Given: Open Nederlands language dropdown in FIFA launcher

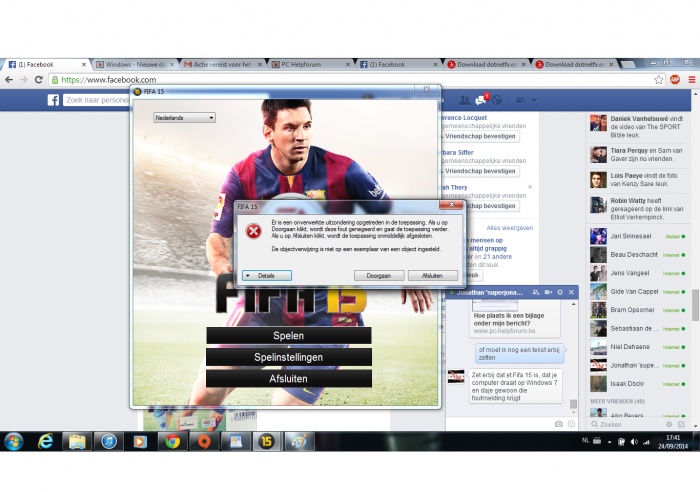Looking at the screenshot, I should 184,117.
